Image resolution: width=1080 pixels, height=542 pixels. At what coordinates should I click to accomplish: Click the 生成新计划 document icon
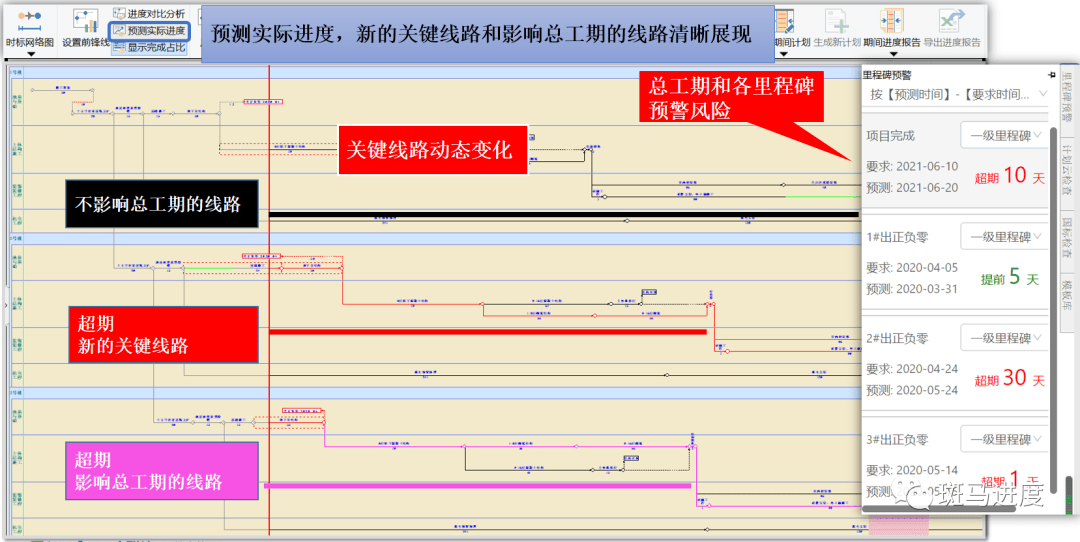(x=836, y=21)
